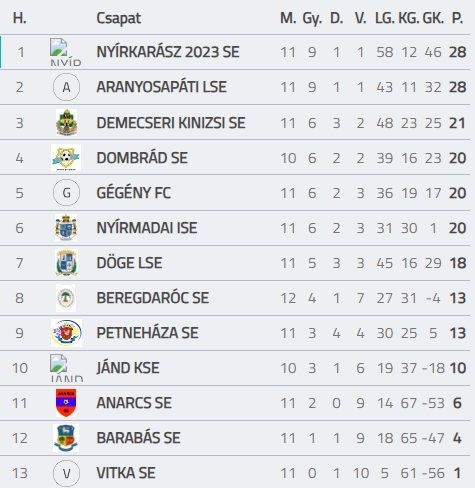
Task: Click the Beregdaróc SE tree emblem
Action: tap(66, 297)
